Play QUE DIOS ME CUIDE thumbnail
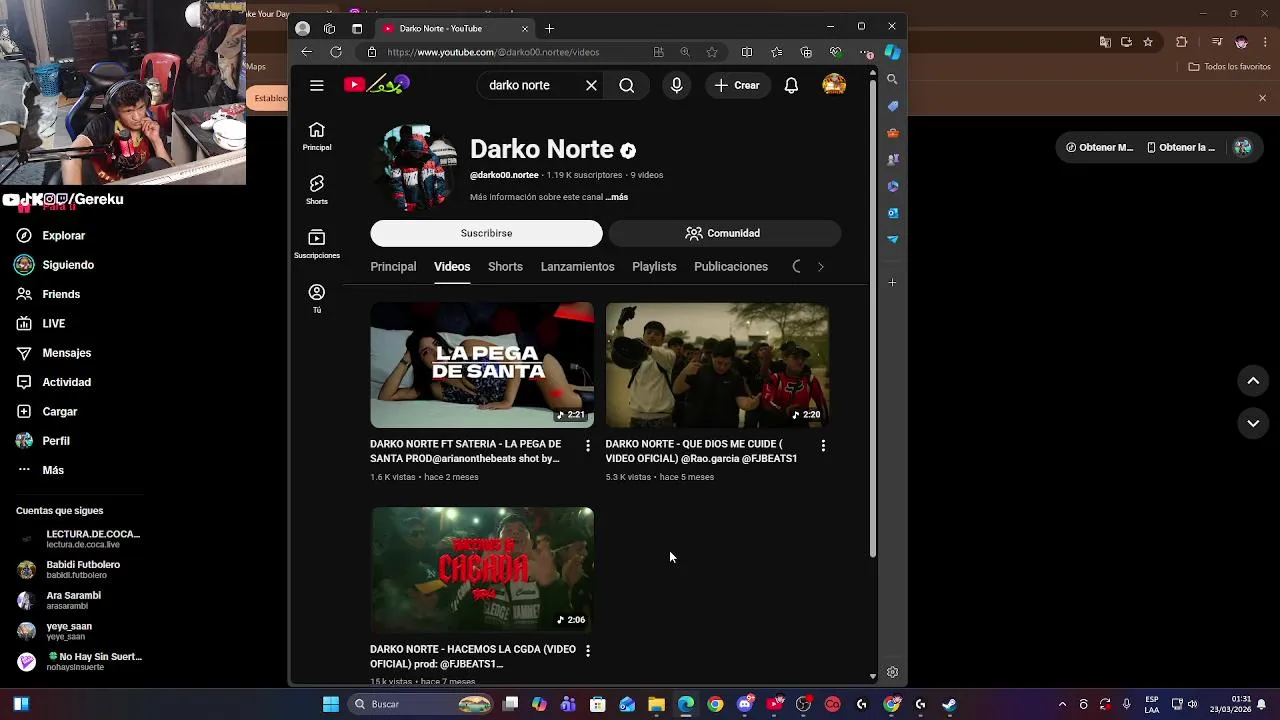This screenshot has height=720, width=1280. [717, 365]
